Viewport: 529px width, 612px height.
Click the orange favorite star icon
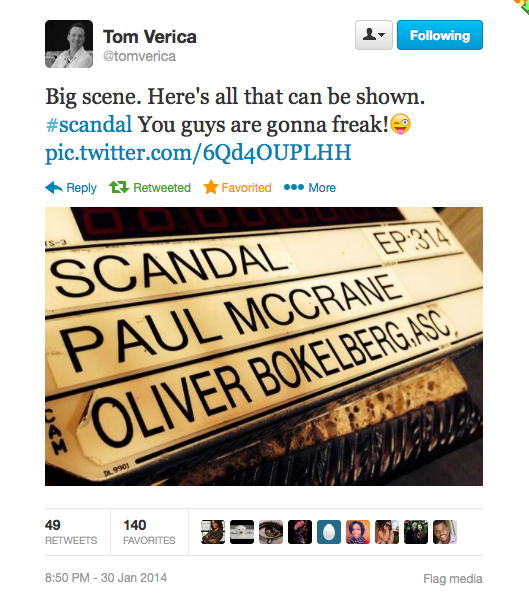(211, 187)
